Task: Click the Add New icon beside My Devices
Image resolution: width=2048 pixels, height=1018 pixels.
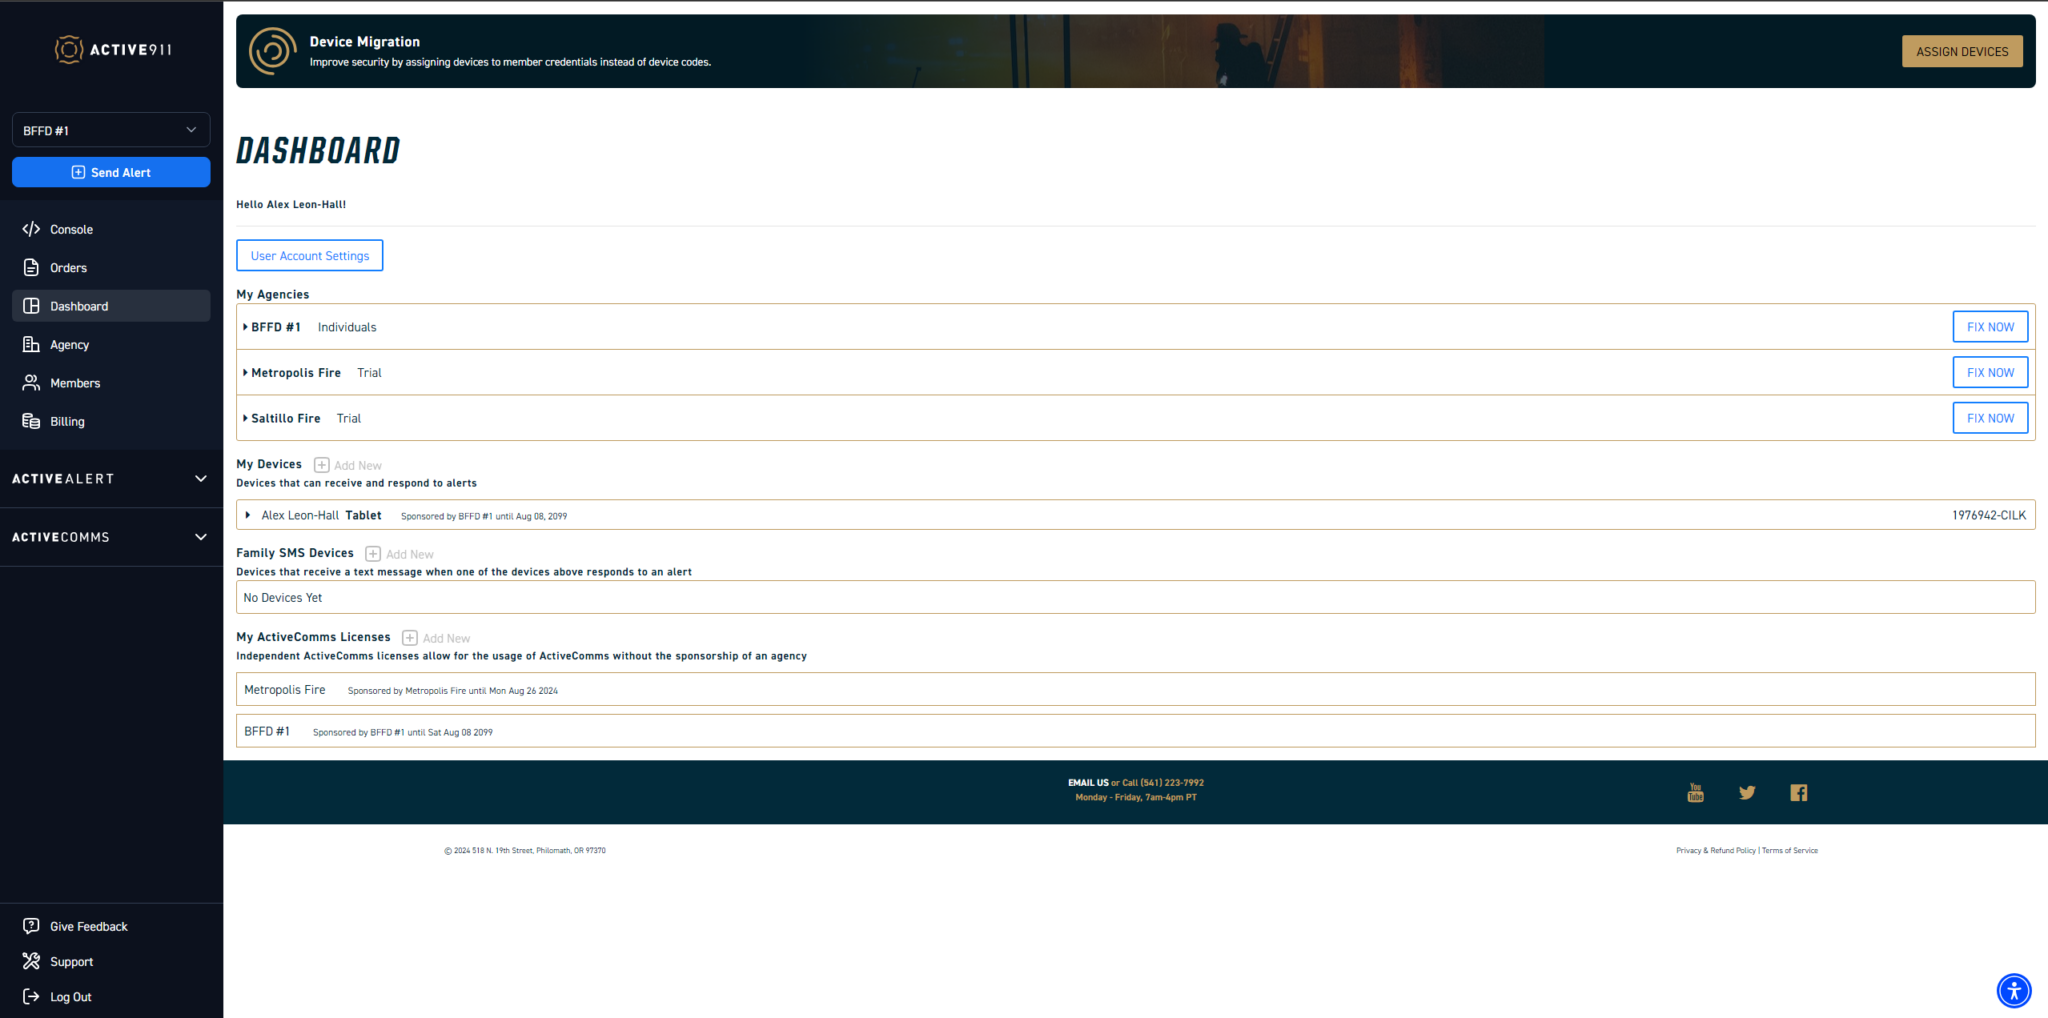Action: click(321, 464)
